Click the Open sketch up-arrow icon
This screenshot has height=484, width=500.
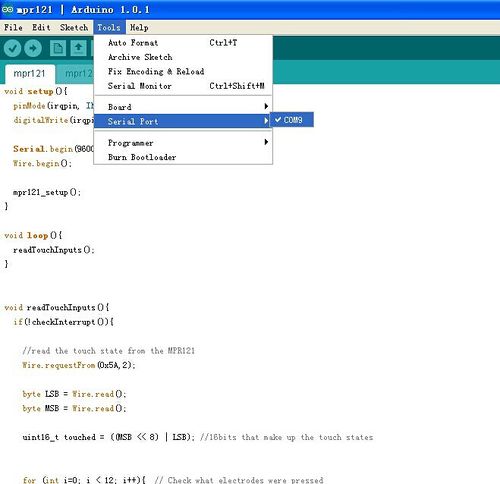(79, 48)
